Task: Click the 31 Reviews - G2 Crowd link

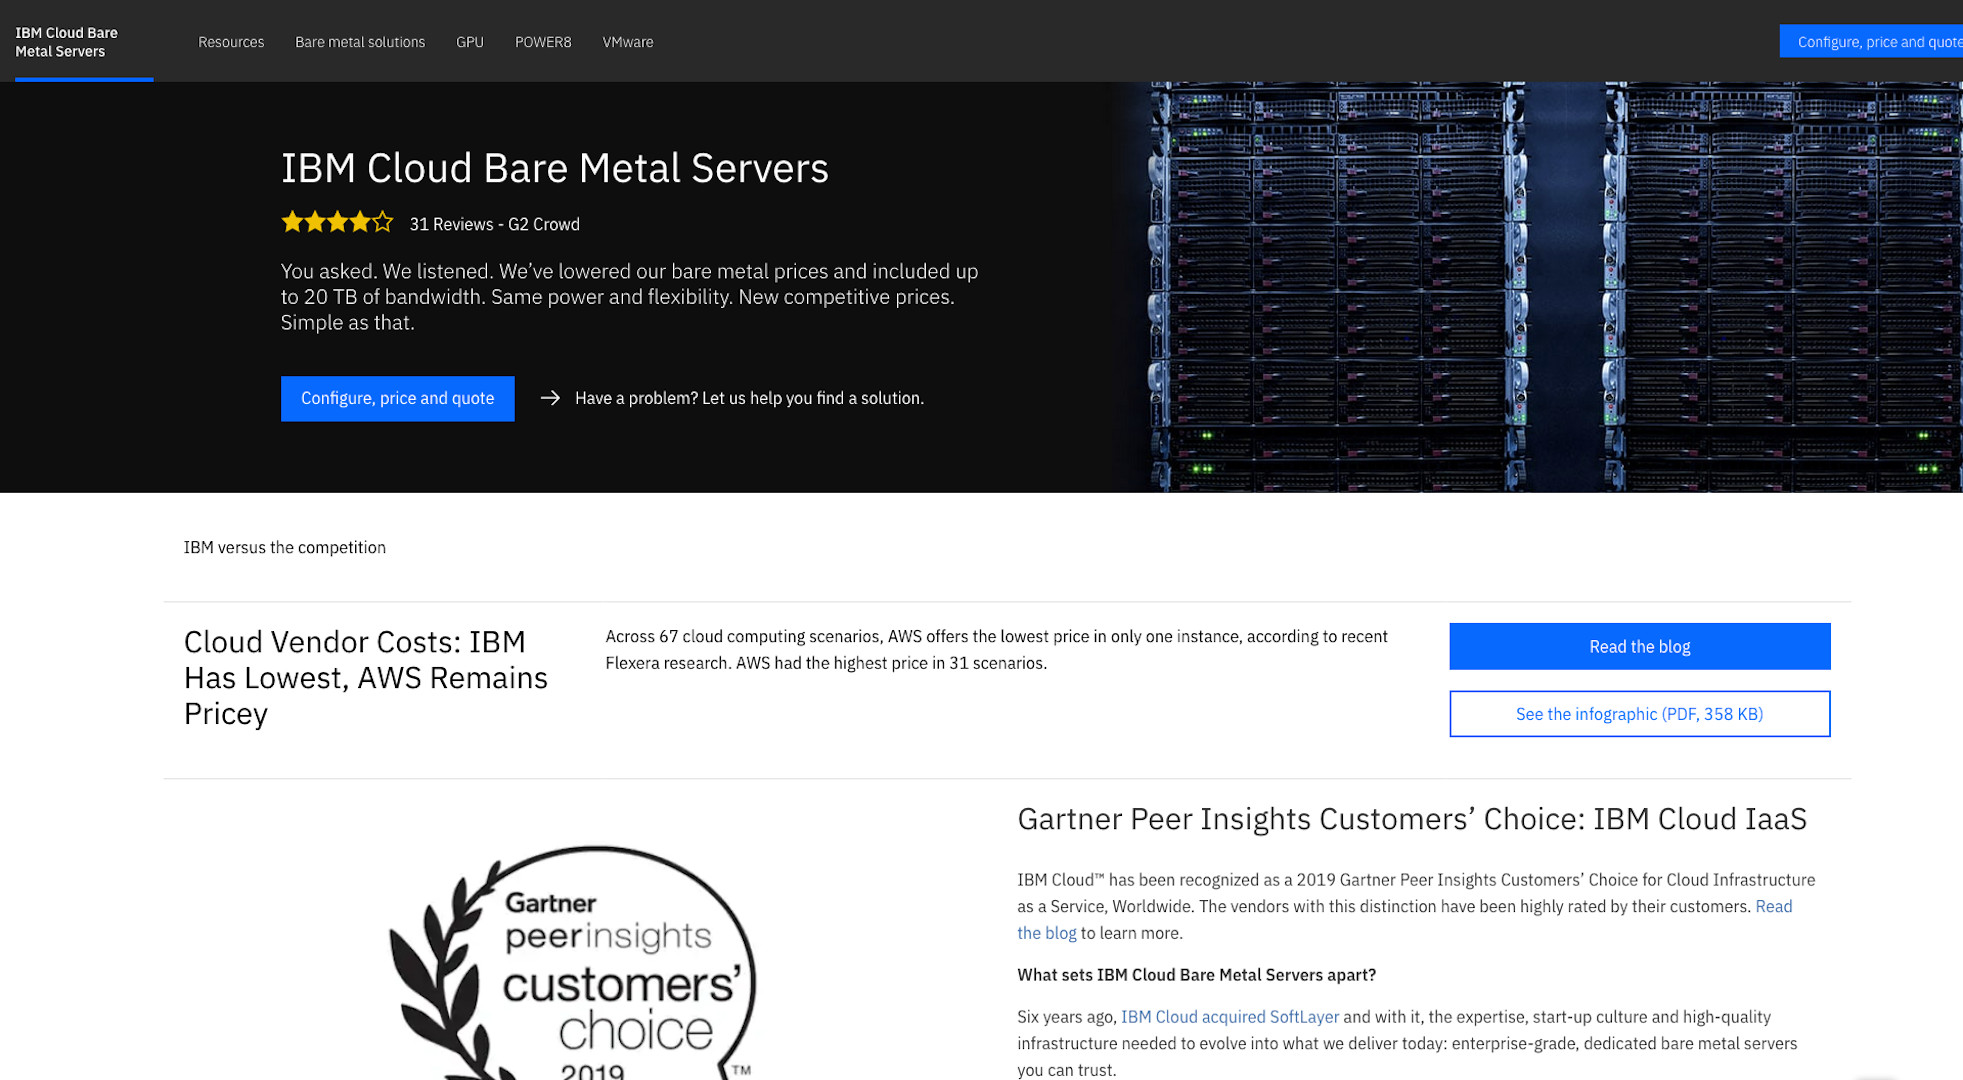Action: (x=494, y=224)
